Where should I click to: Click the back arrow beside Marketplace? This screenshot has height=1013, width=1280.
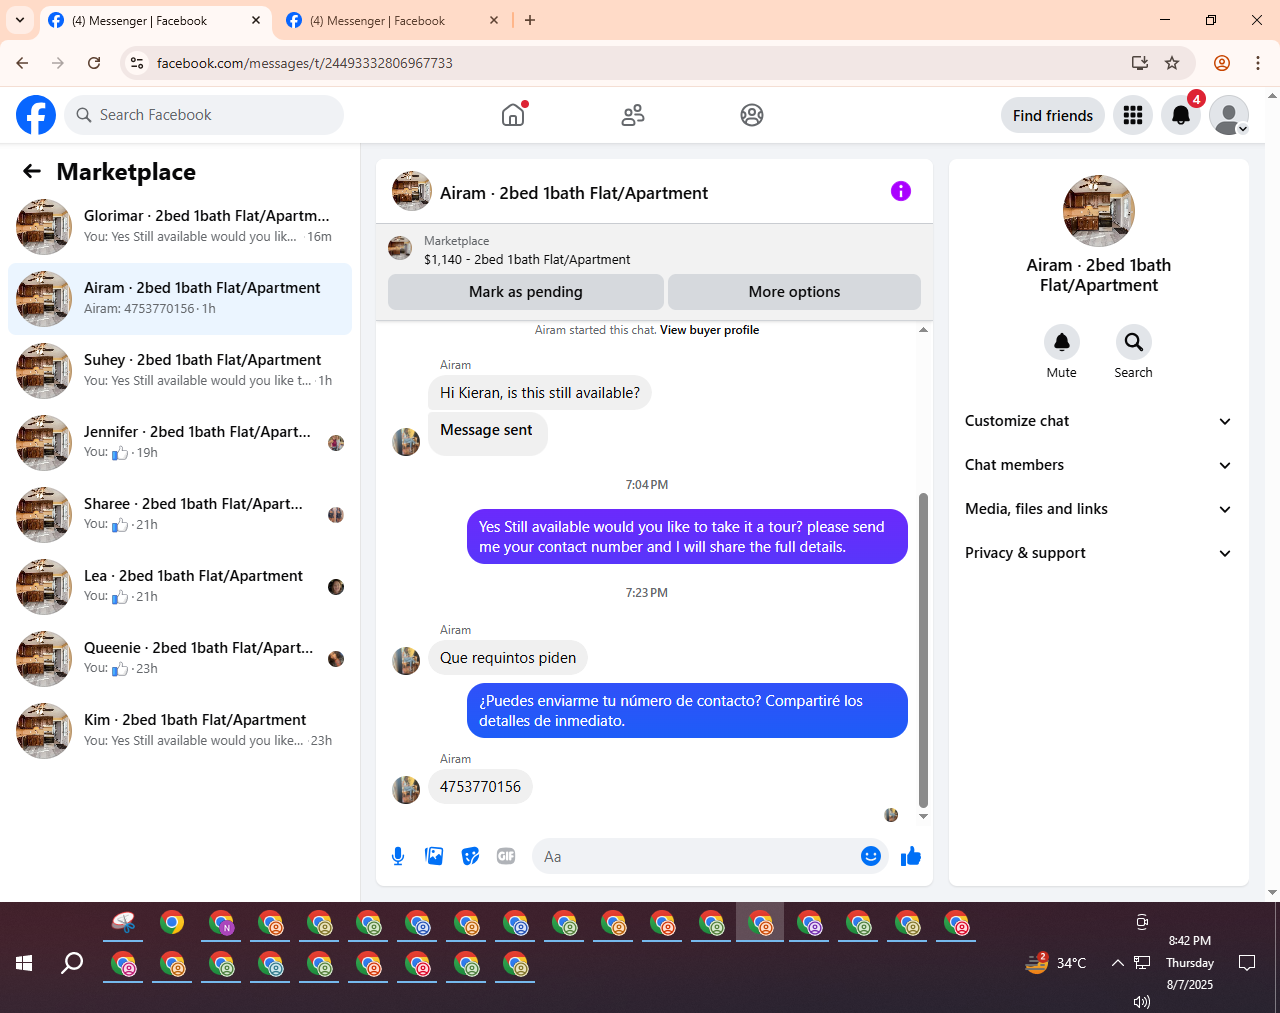[x=32, y=171]
